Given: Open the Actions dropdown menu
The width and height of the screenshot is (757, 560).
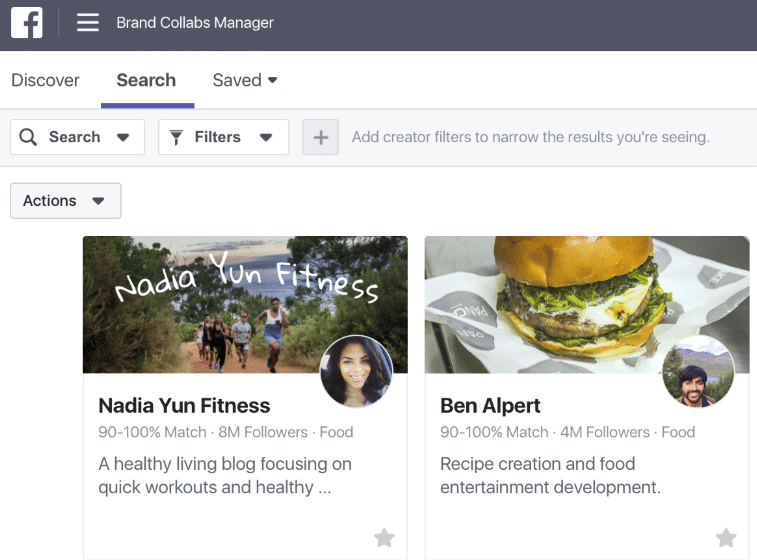Looking at the screenshot, I should coord(66,200).
